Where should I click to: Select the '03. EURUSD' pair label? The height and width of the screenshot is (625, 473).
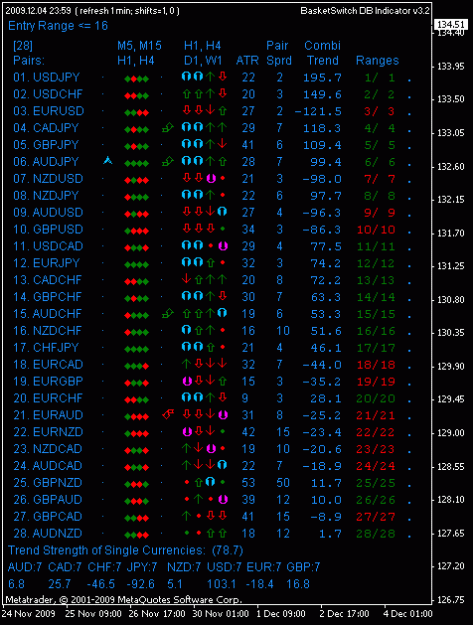coord(49,111)
